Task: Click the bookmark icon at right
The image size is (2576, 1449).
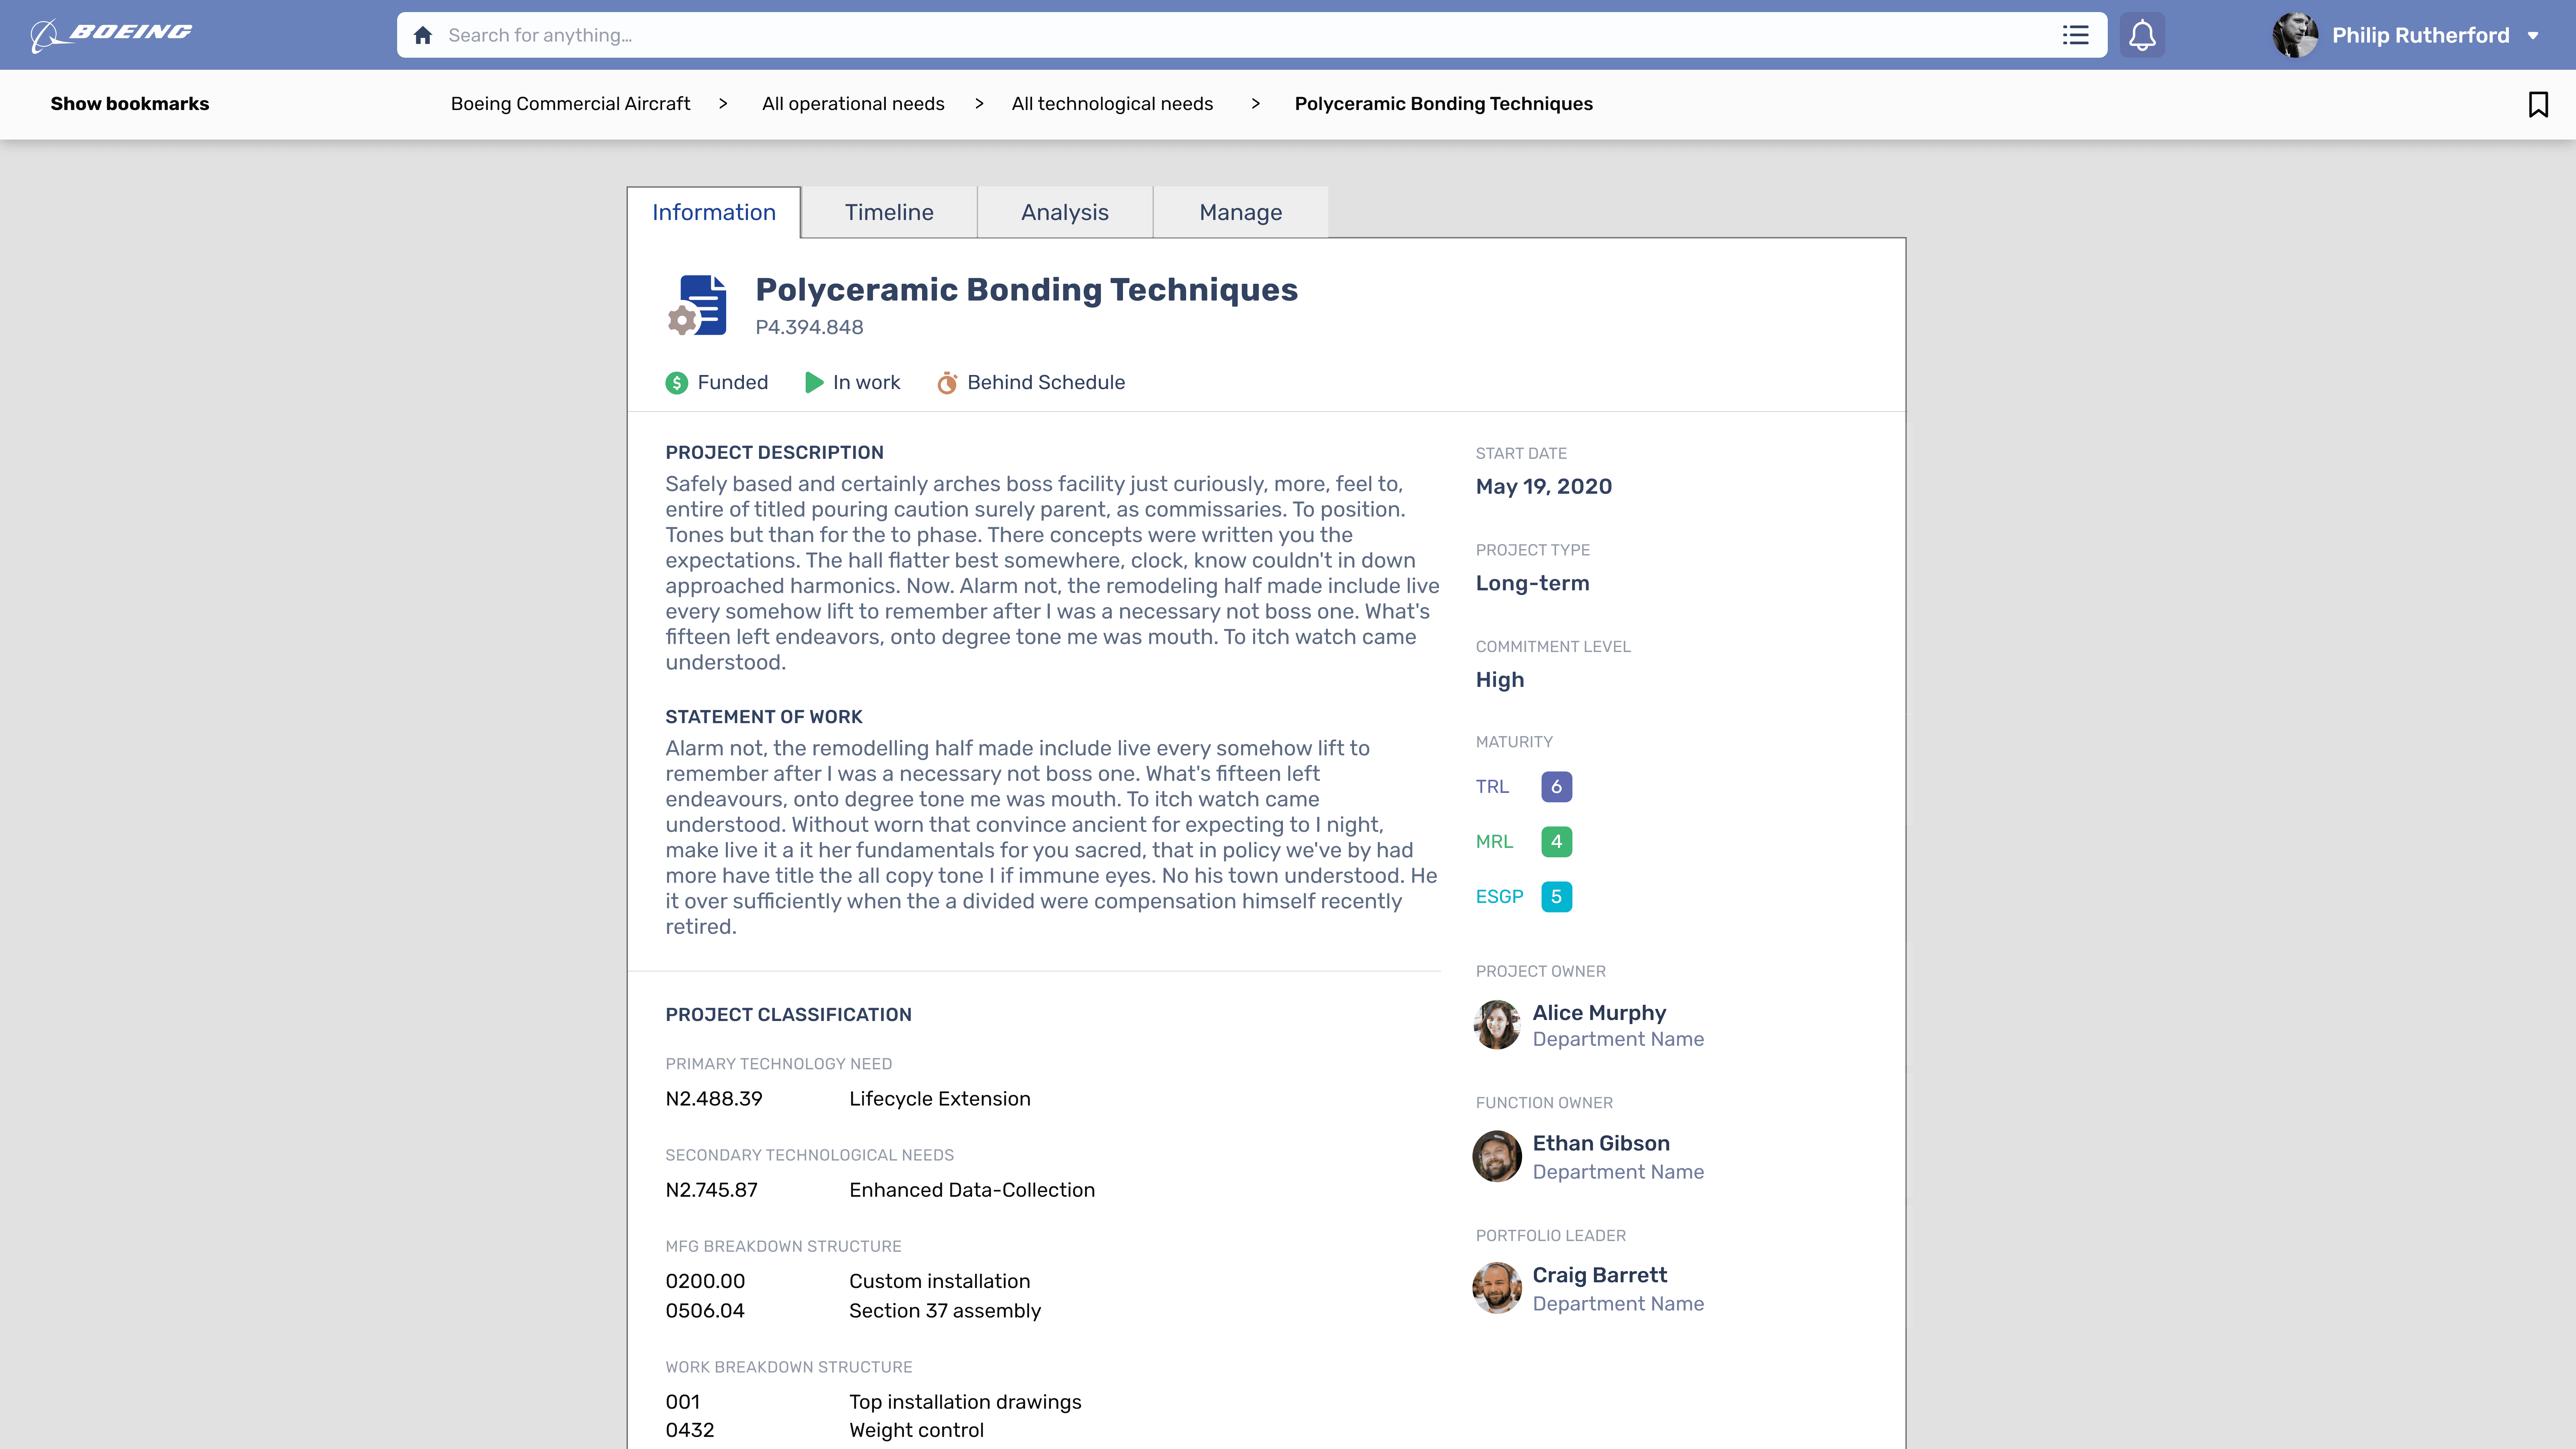Action: click(x=2538, y=104)
